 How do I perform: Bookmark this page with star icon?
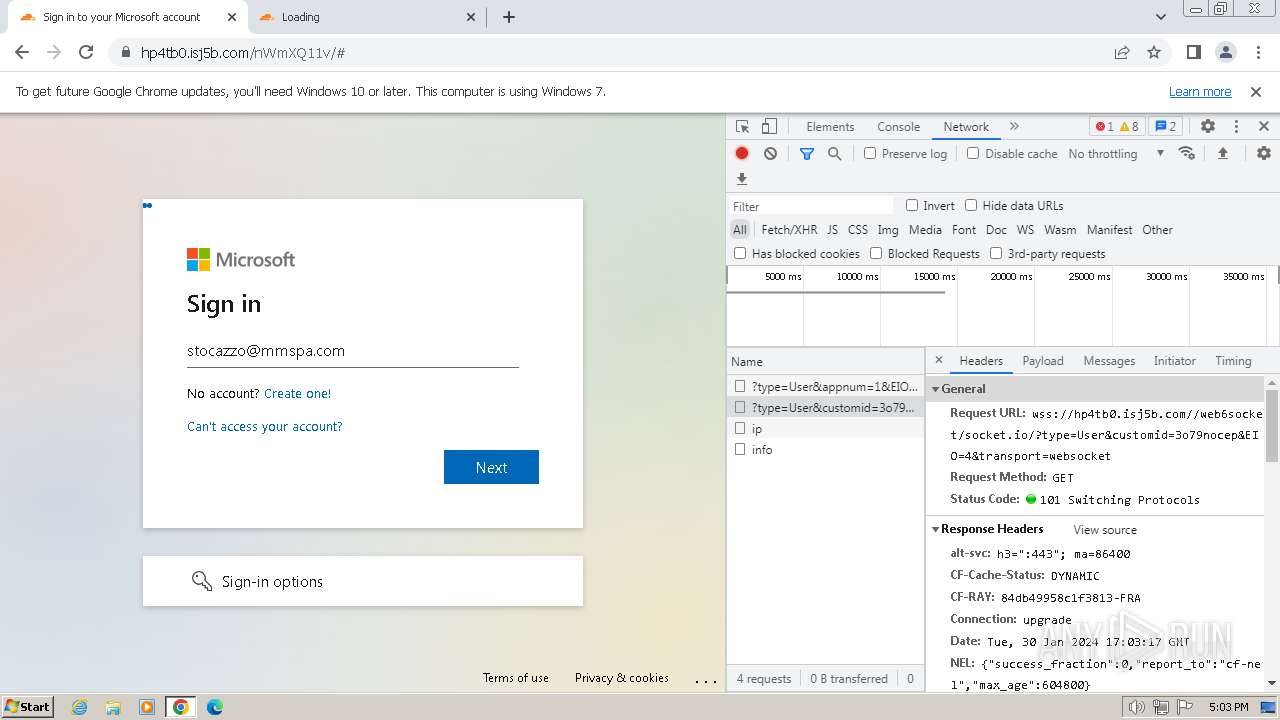(x=1154, y=52)
